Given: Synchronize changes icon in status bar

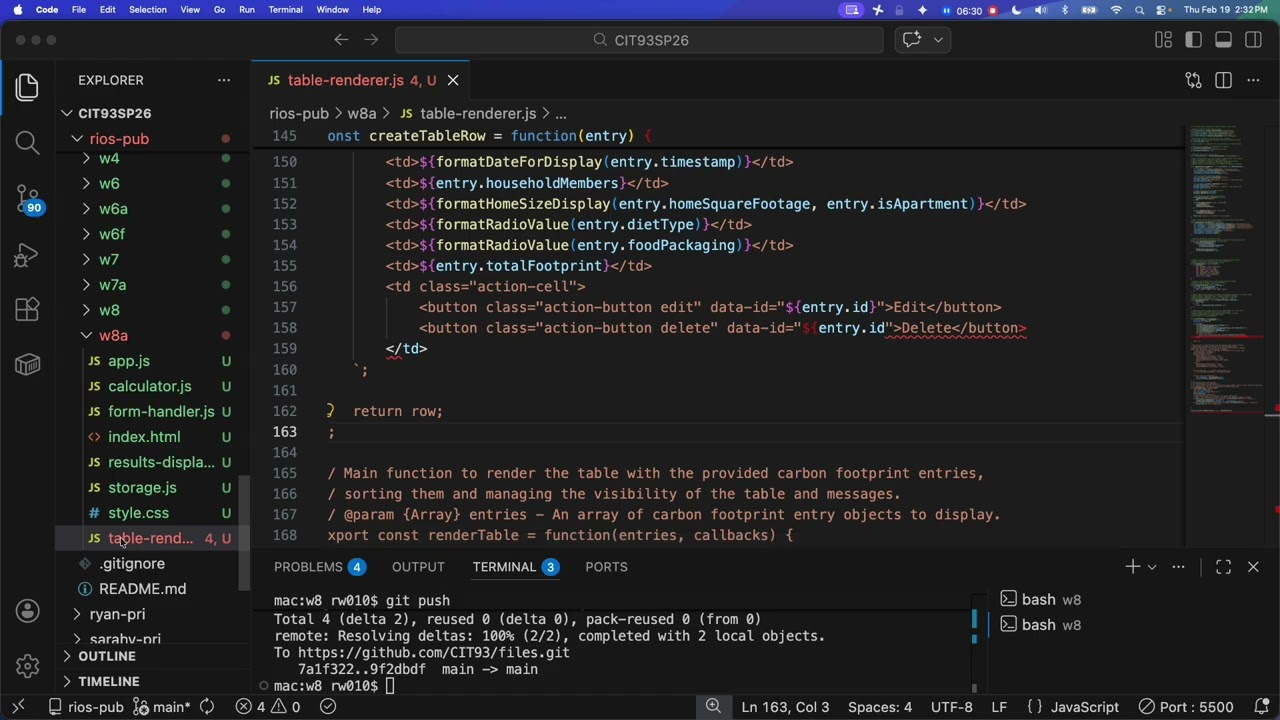Looking at the screenshot, I should click(x=207, y=707).
